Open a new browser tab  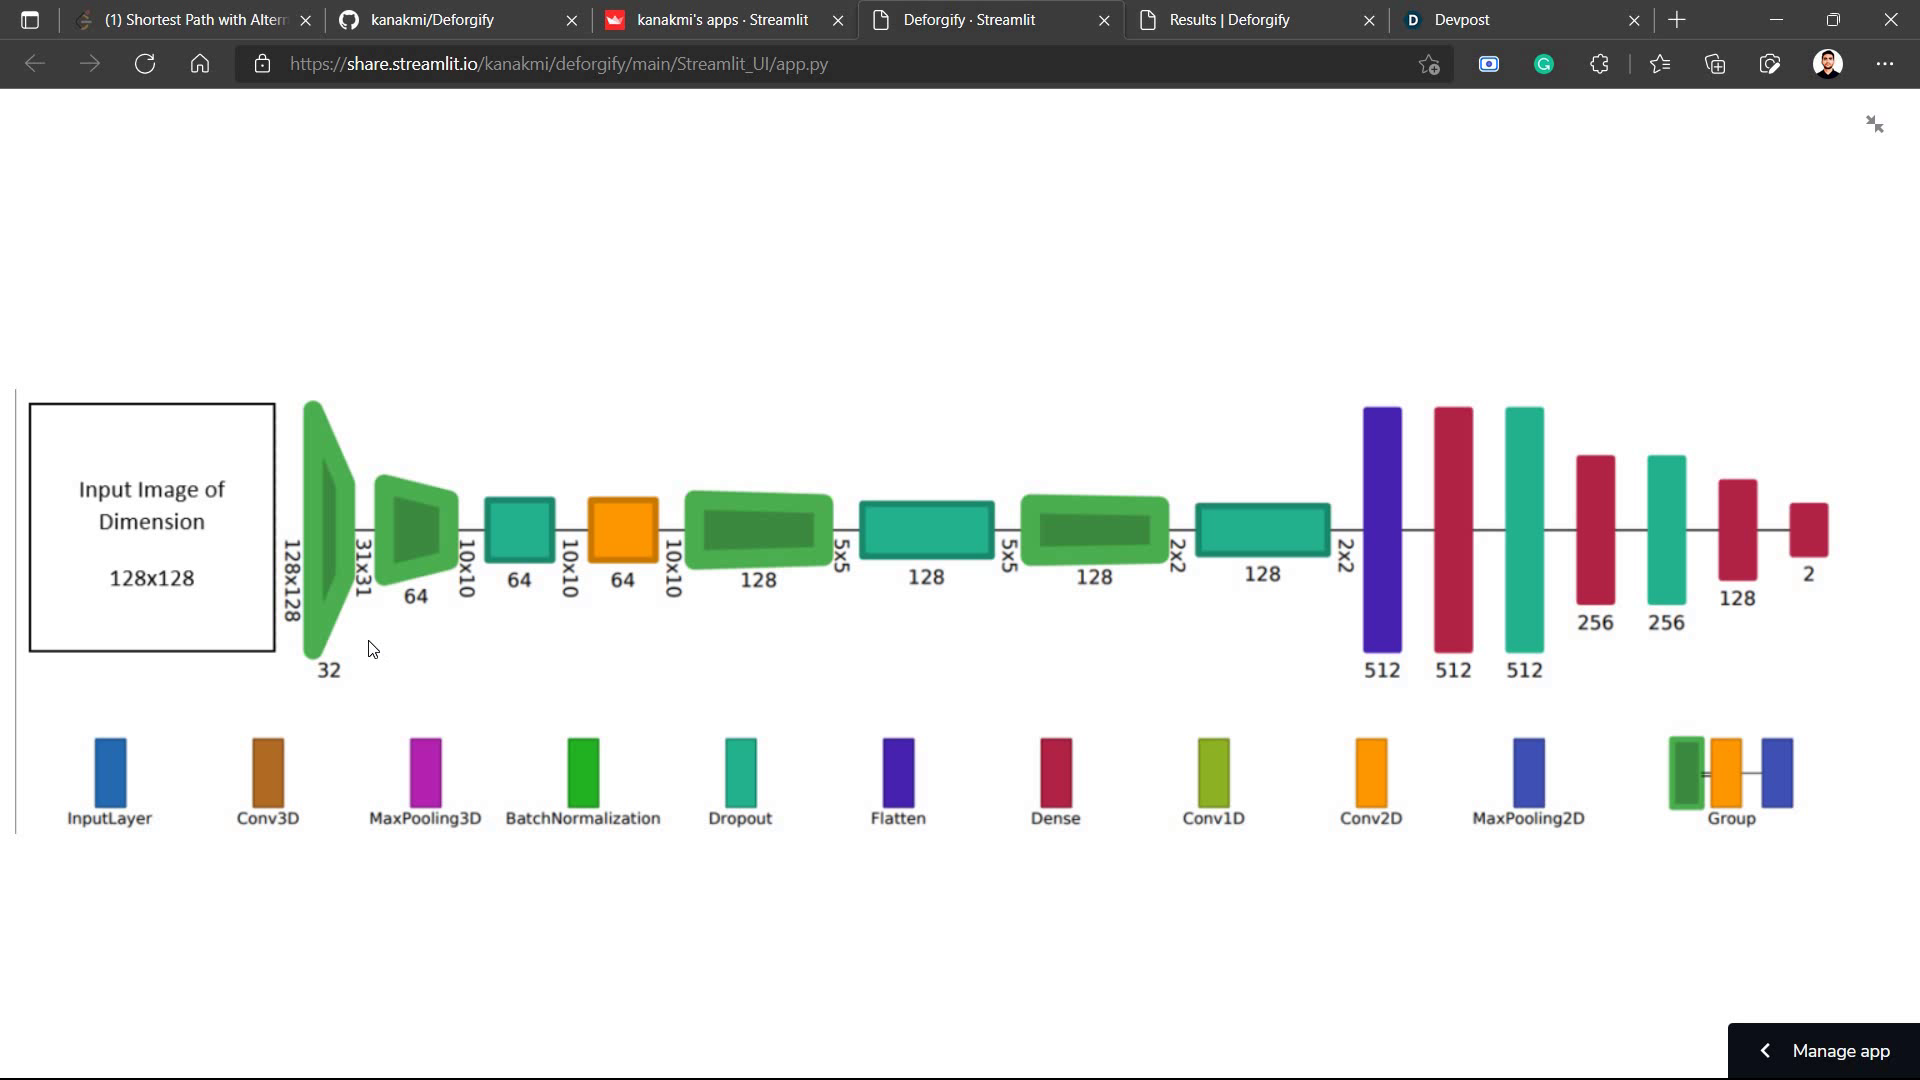pos(1677,20)
